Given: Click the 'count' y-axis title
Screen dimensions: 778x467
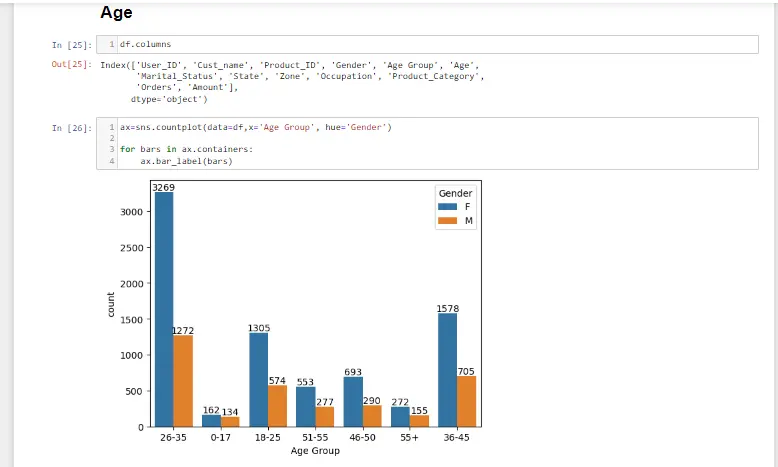Looking at the screenshot, I should click(x=113, y=304).
